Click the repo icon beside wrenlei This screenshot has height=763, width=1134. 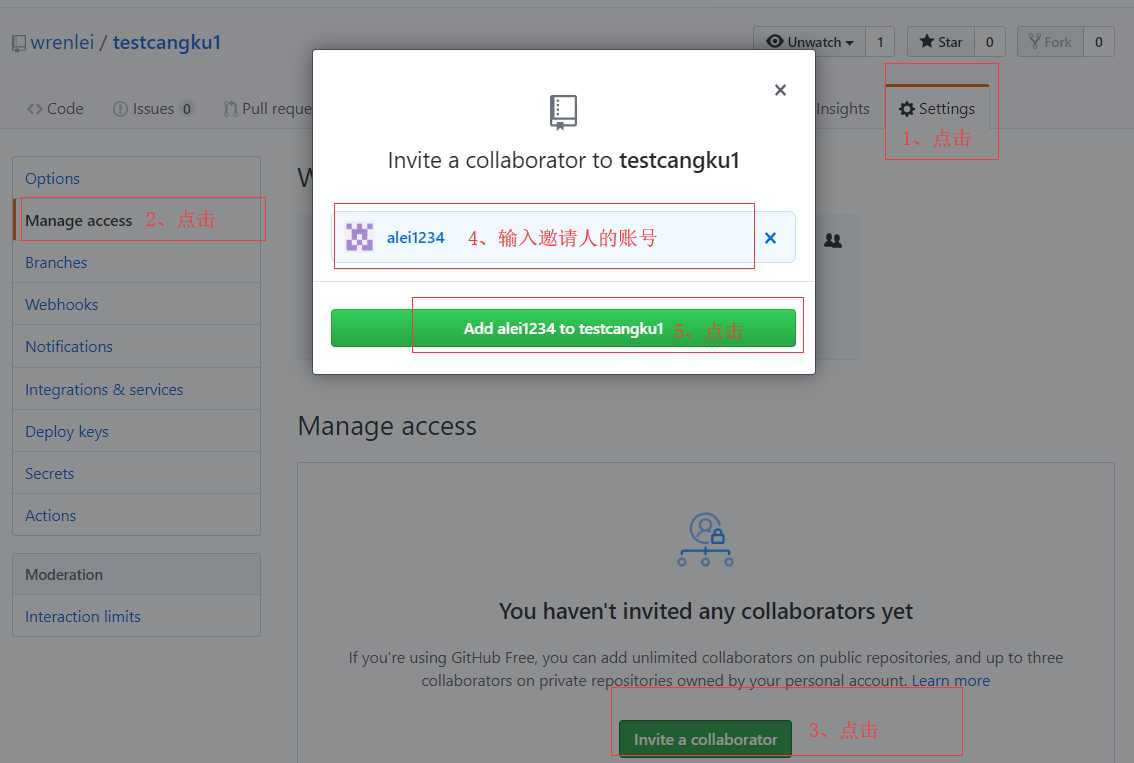[19, 44]
